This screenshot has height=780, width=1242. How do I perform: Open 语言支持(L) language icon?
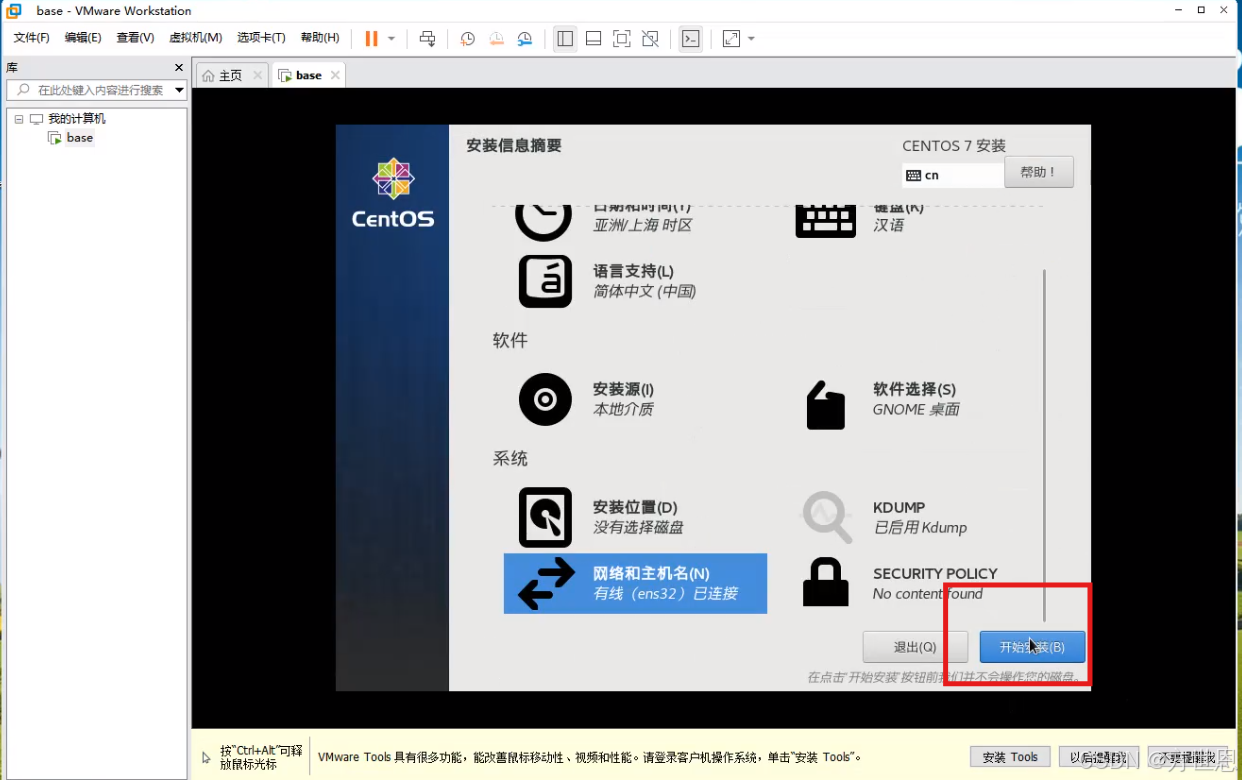[545, 281]
